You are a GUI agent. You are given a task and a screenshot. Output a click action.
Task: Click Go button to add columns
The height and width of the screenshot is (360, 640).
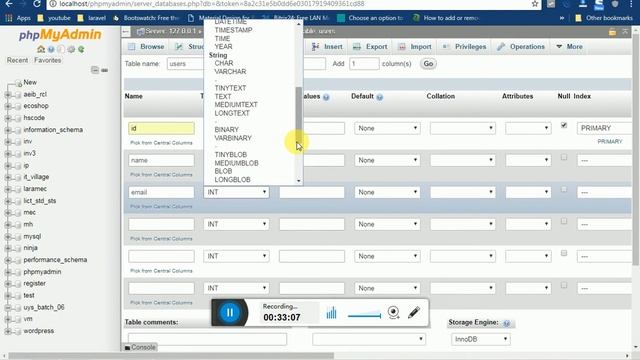pyautogui.click(x=428, y=64)
